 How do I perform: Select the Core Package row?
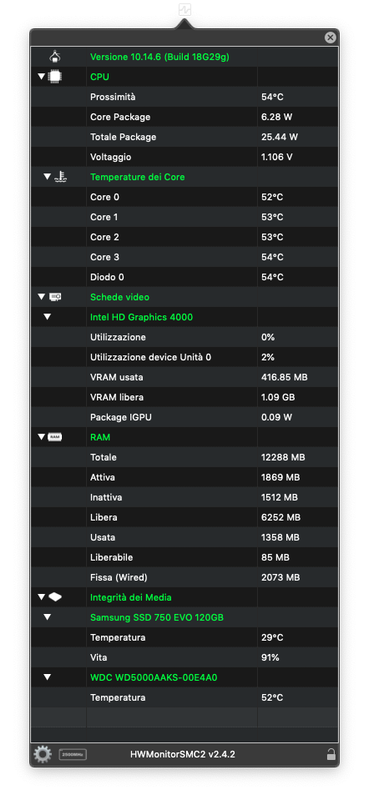(x=185, y=117)
